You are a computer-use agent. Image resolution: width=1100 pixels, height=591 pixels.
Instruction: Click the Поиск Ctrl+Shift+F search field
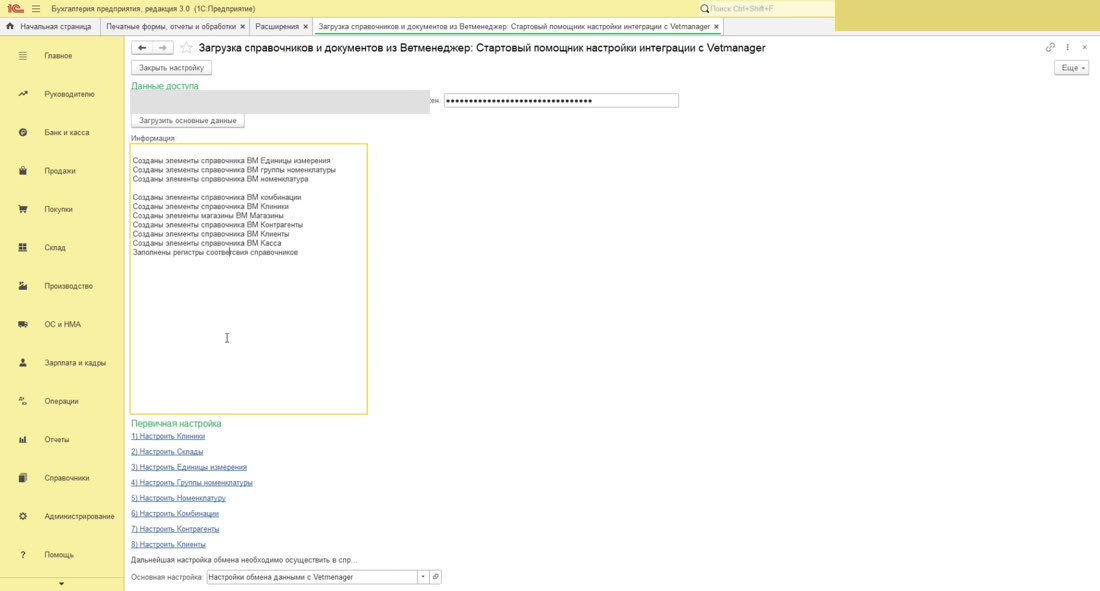pos(765,8)
